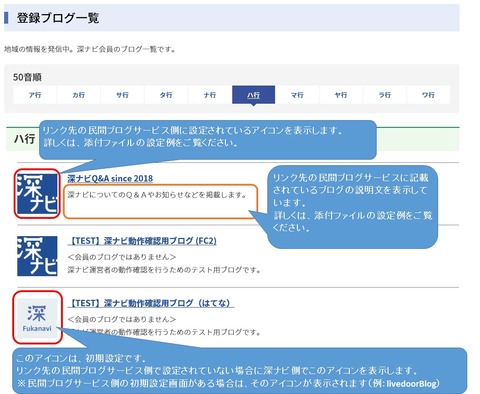This screenshot has width=480, height=394.
Task: Click the 深ナビ icon beside 深ナビQ&A blog
Action: pos(37,194)
